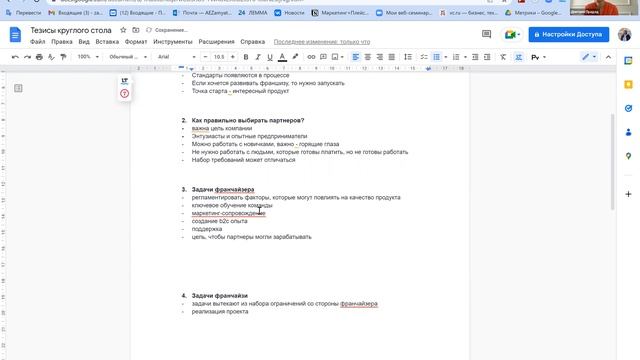This screenshot has width=640, height=360.
Task: Toggle Italic formatting
Action: 258,57
